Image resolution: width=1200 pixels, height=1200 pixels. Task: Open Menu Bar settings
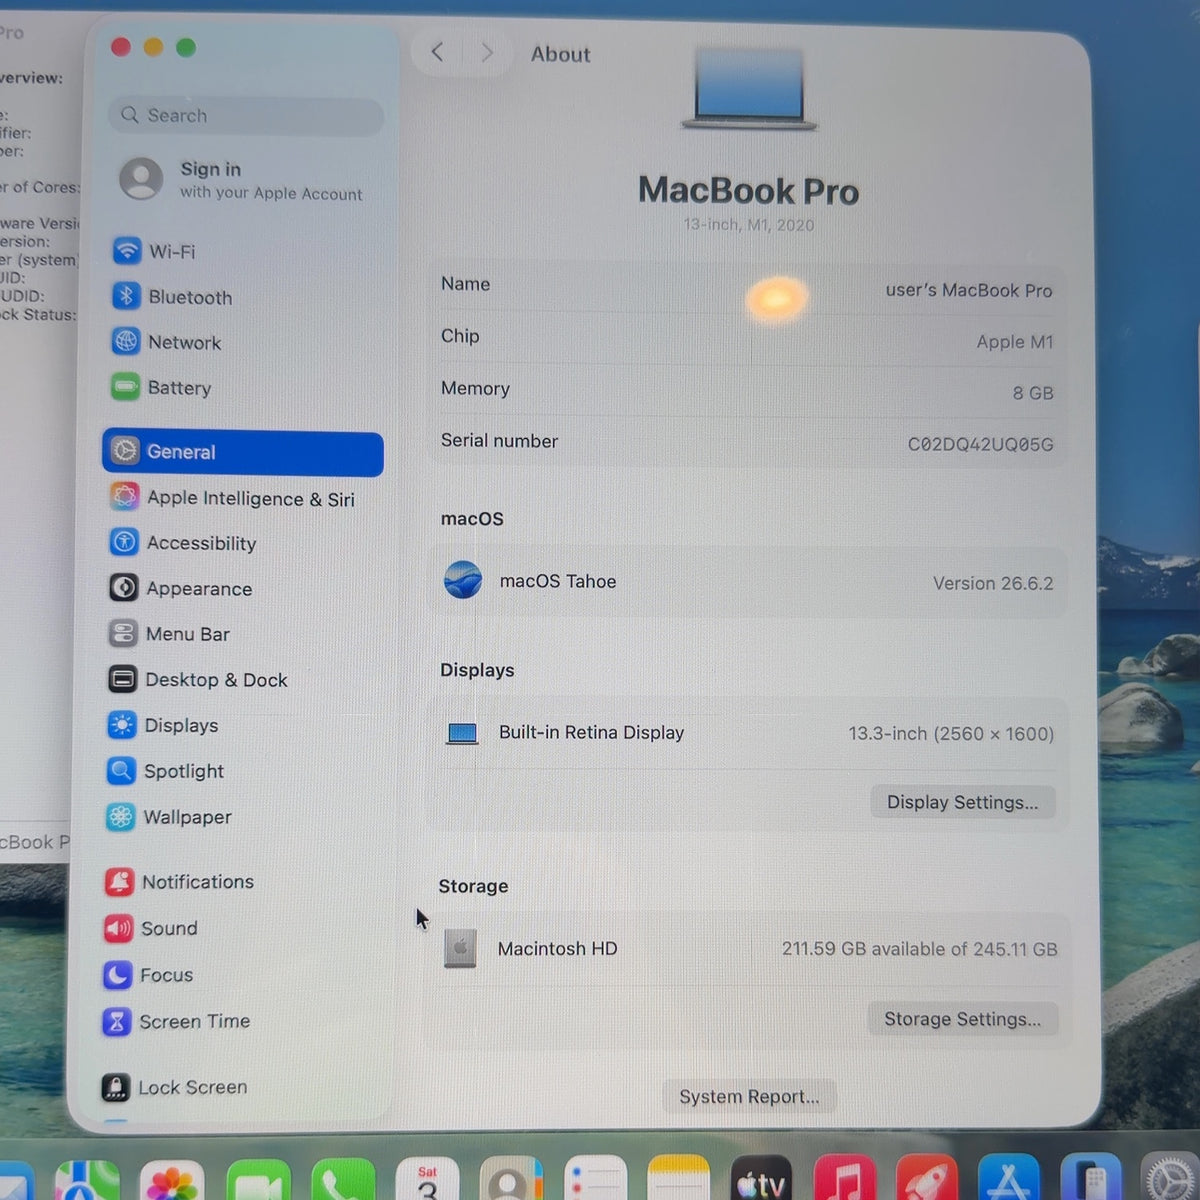tap(169, 634)
